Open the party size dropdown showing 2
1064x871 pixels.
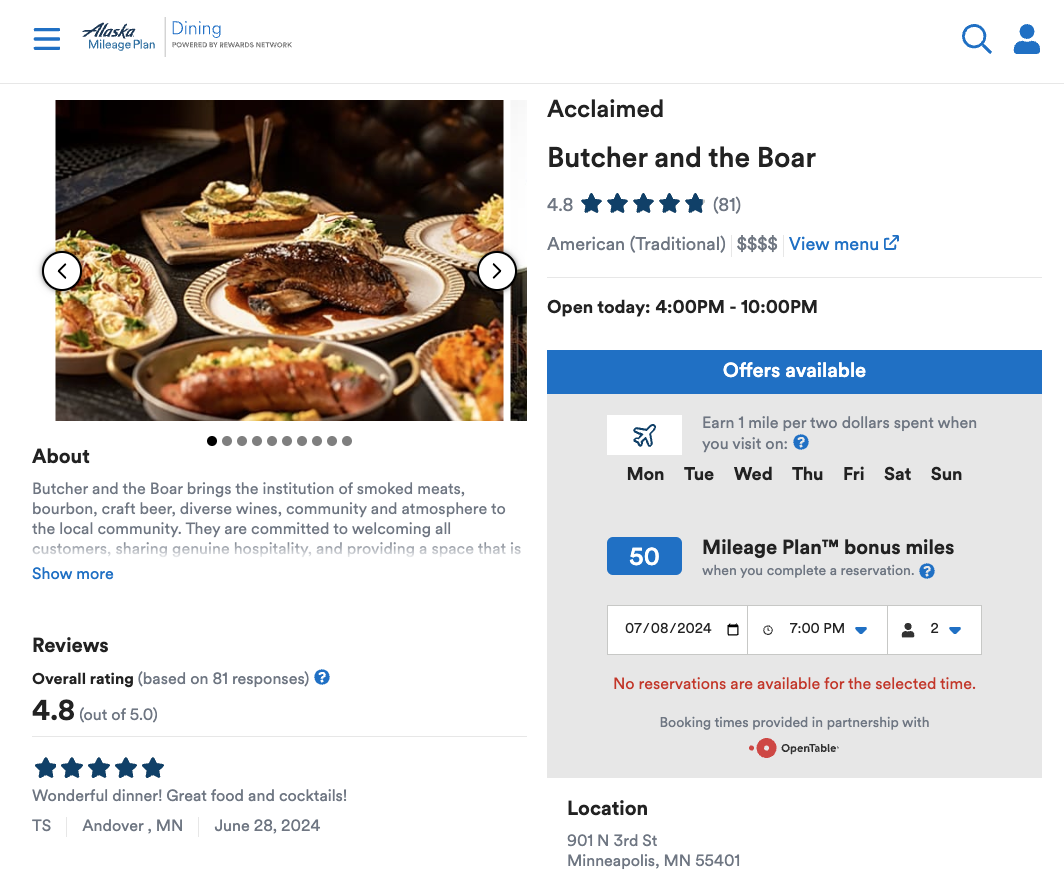pos(934,629)
